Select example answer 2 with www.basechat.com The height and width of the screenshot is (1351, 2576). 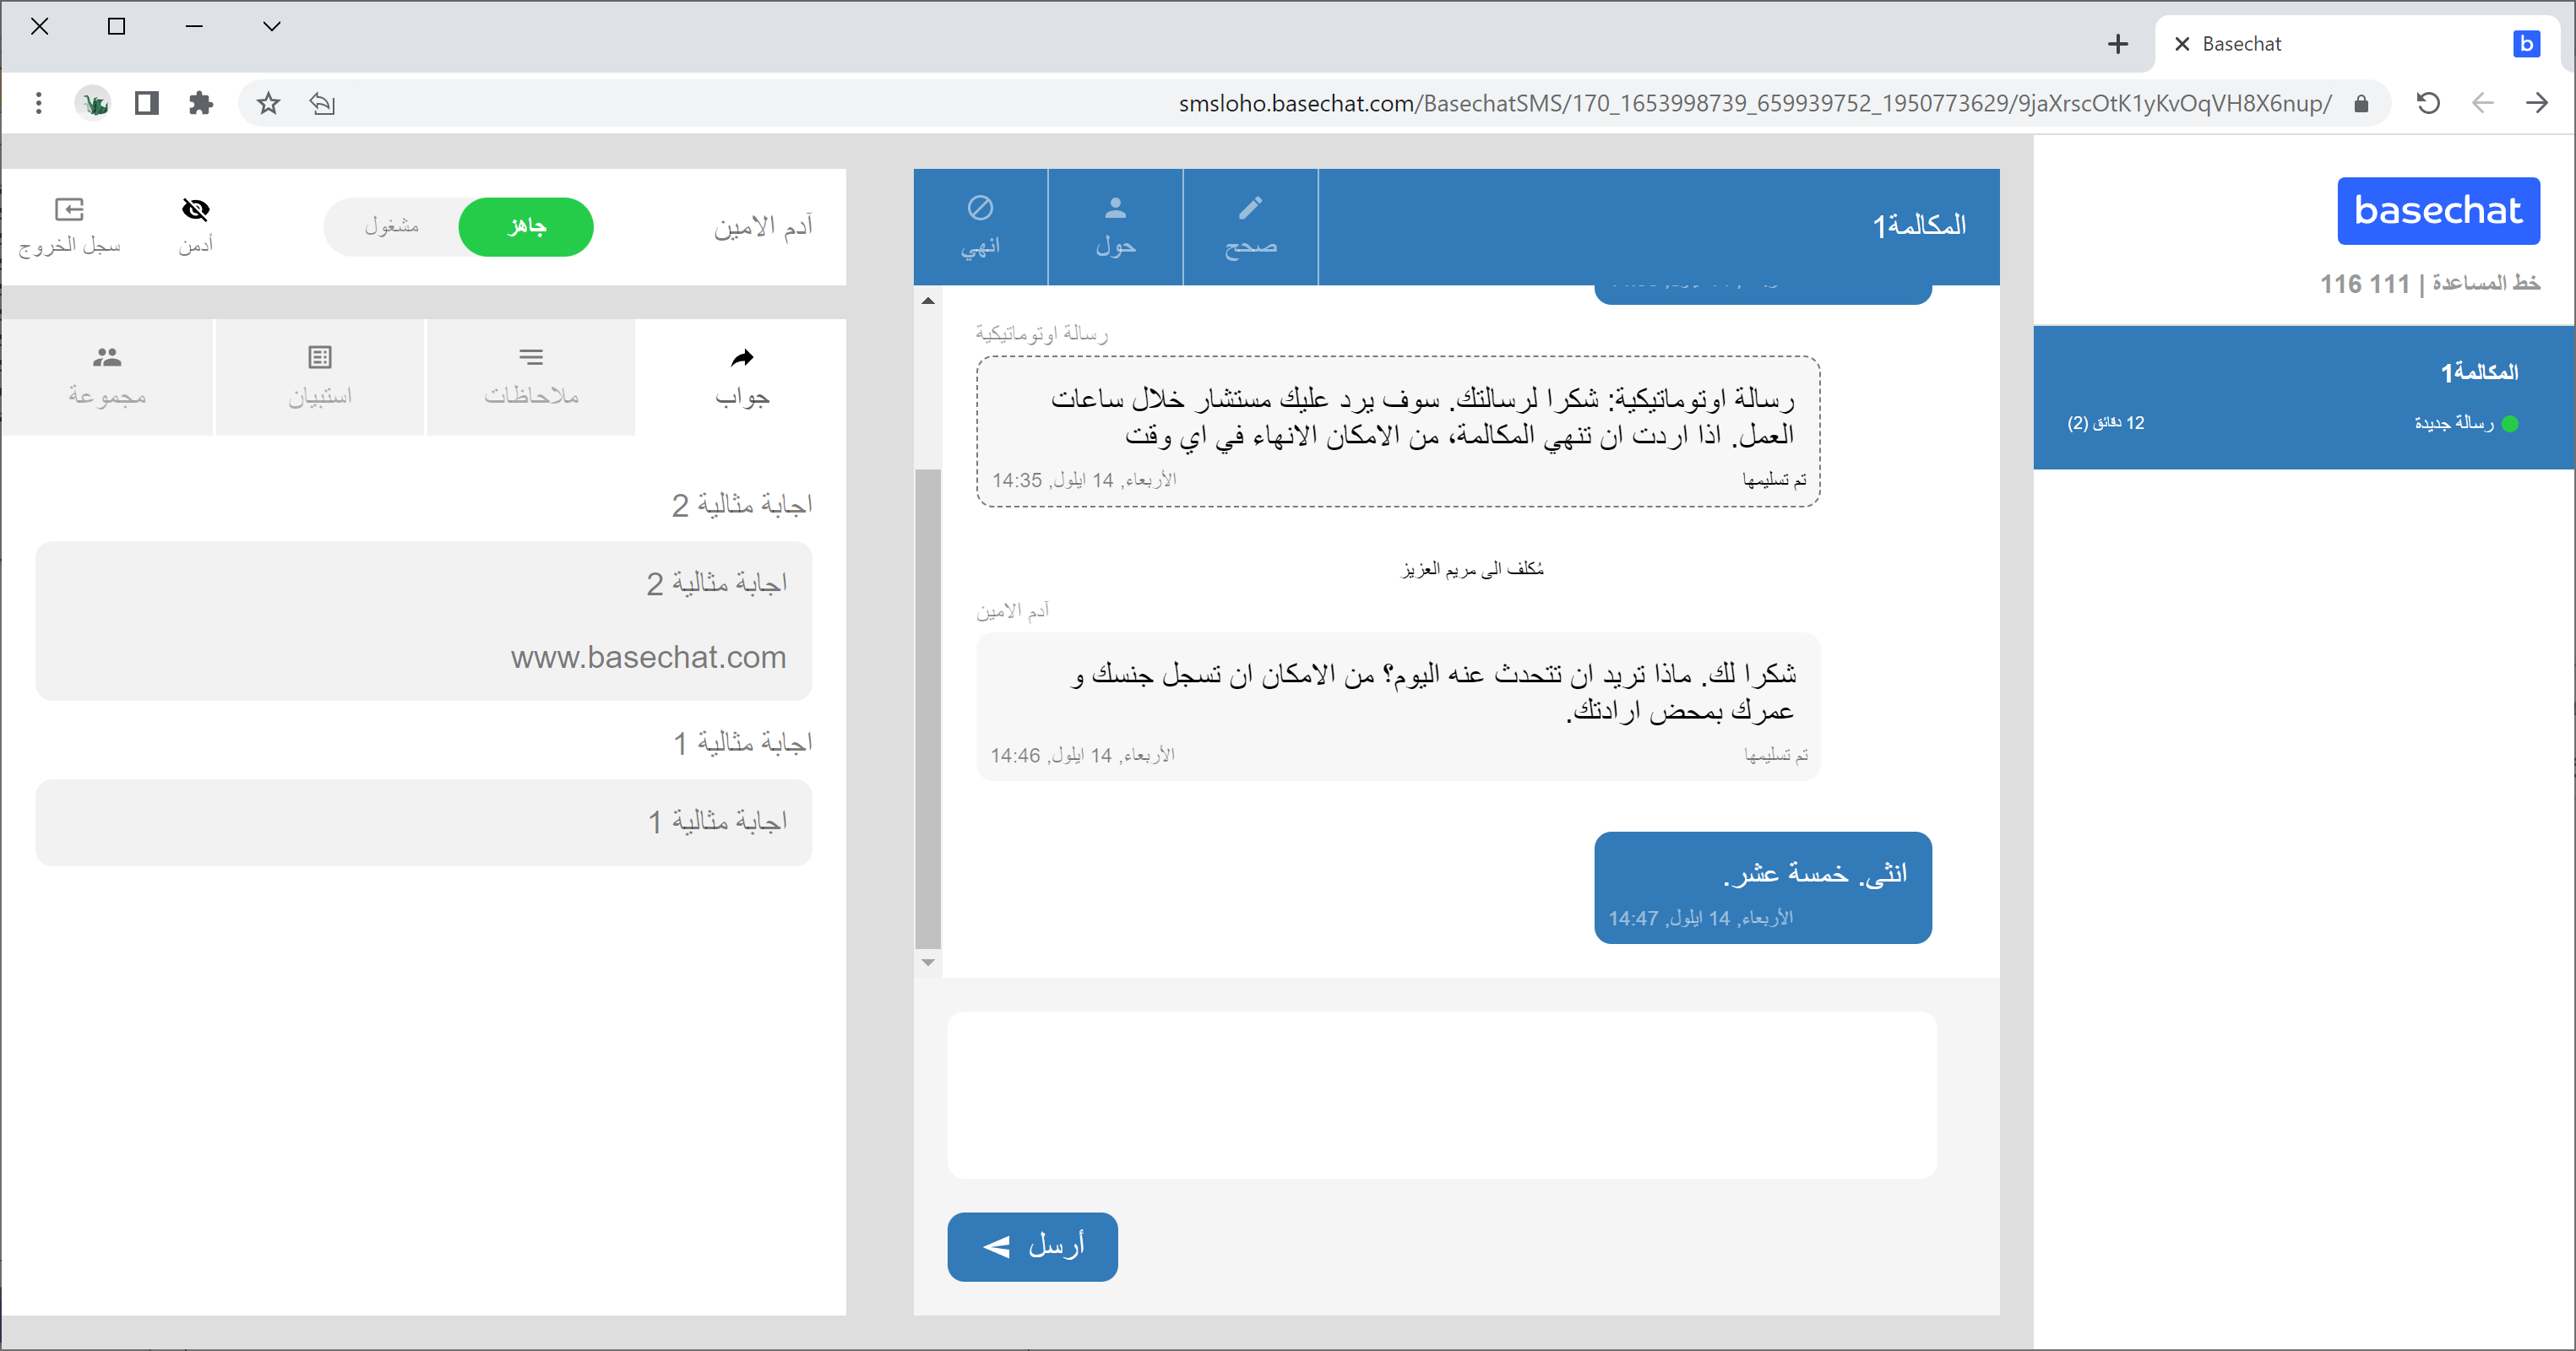pos(423,621)
